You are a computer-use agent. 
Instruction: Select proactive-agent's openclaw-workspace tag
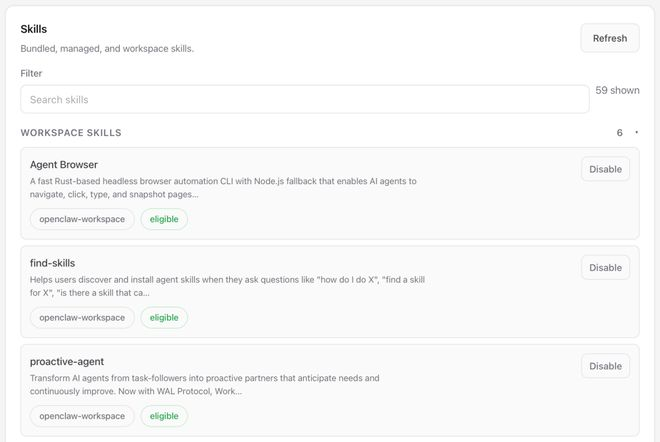click(x=82, y=416)
